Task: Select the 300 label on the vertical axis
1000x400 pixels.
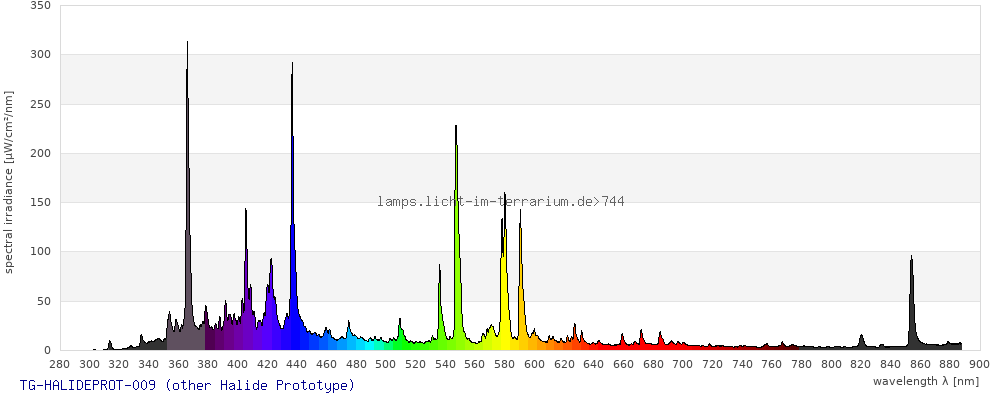Action: point(40,55)
